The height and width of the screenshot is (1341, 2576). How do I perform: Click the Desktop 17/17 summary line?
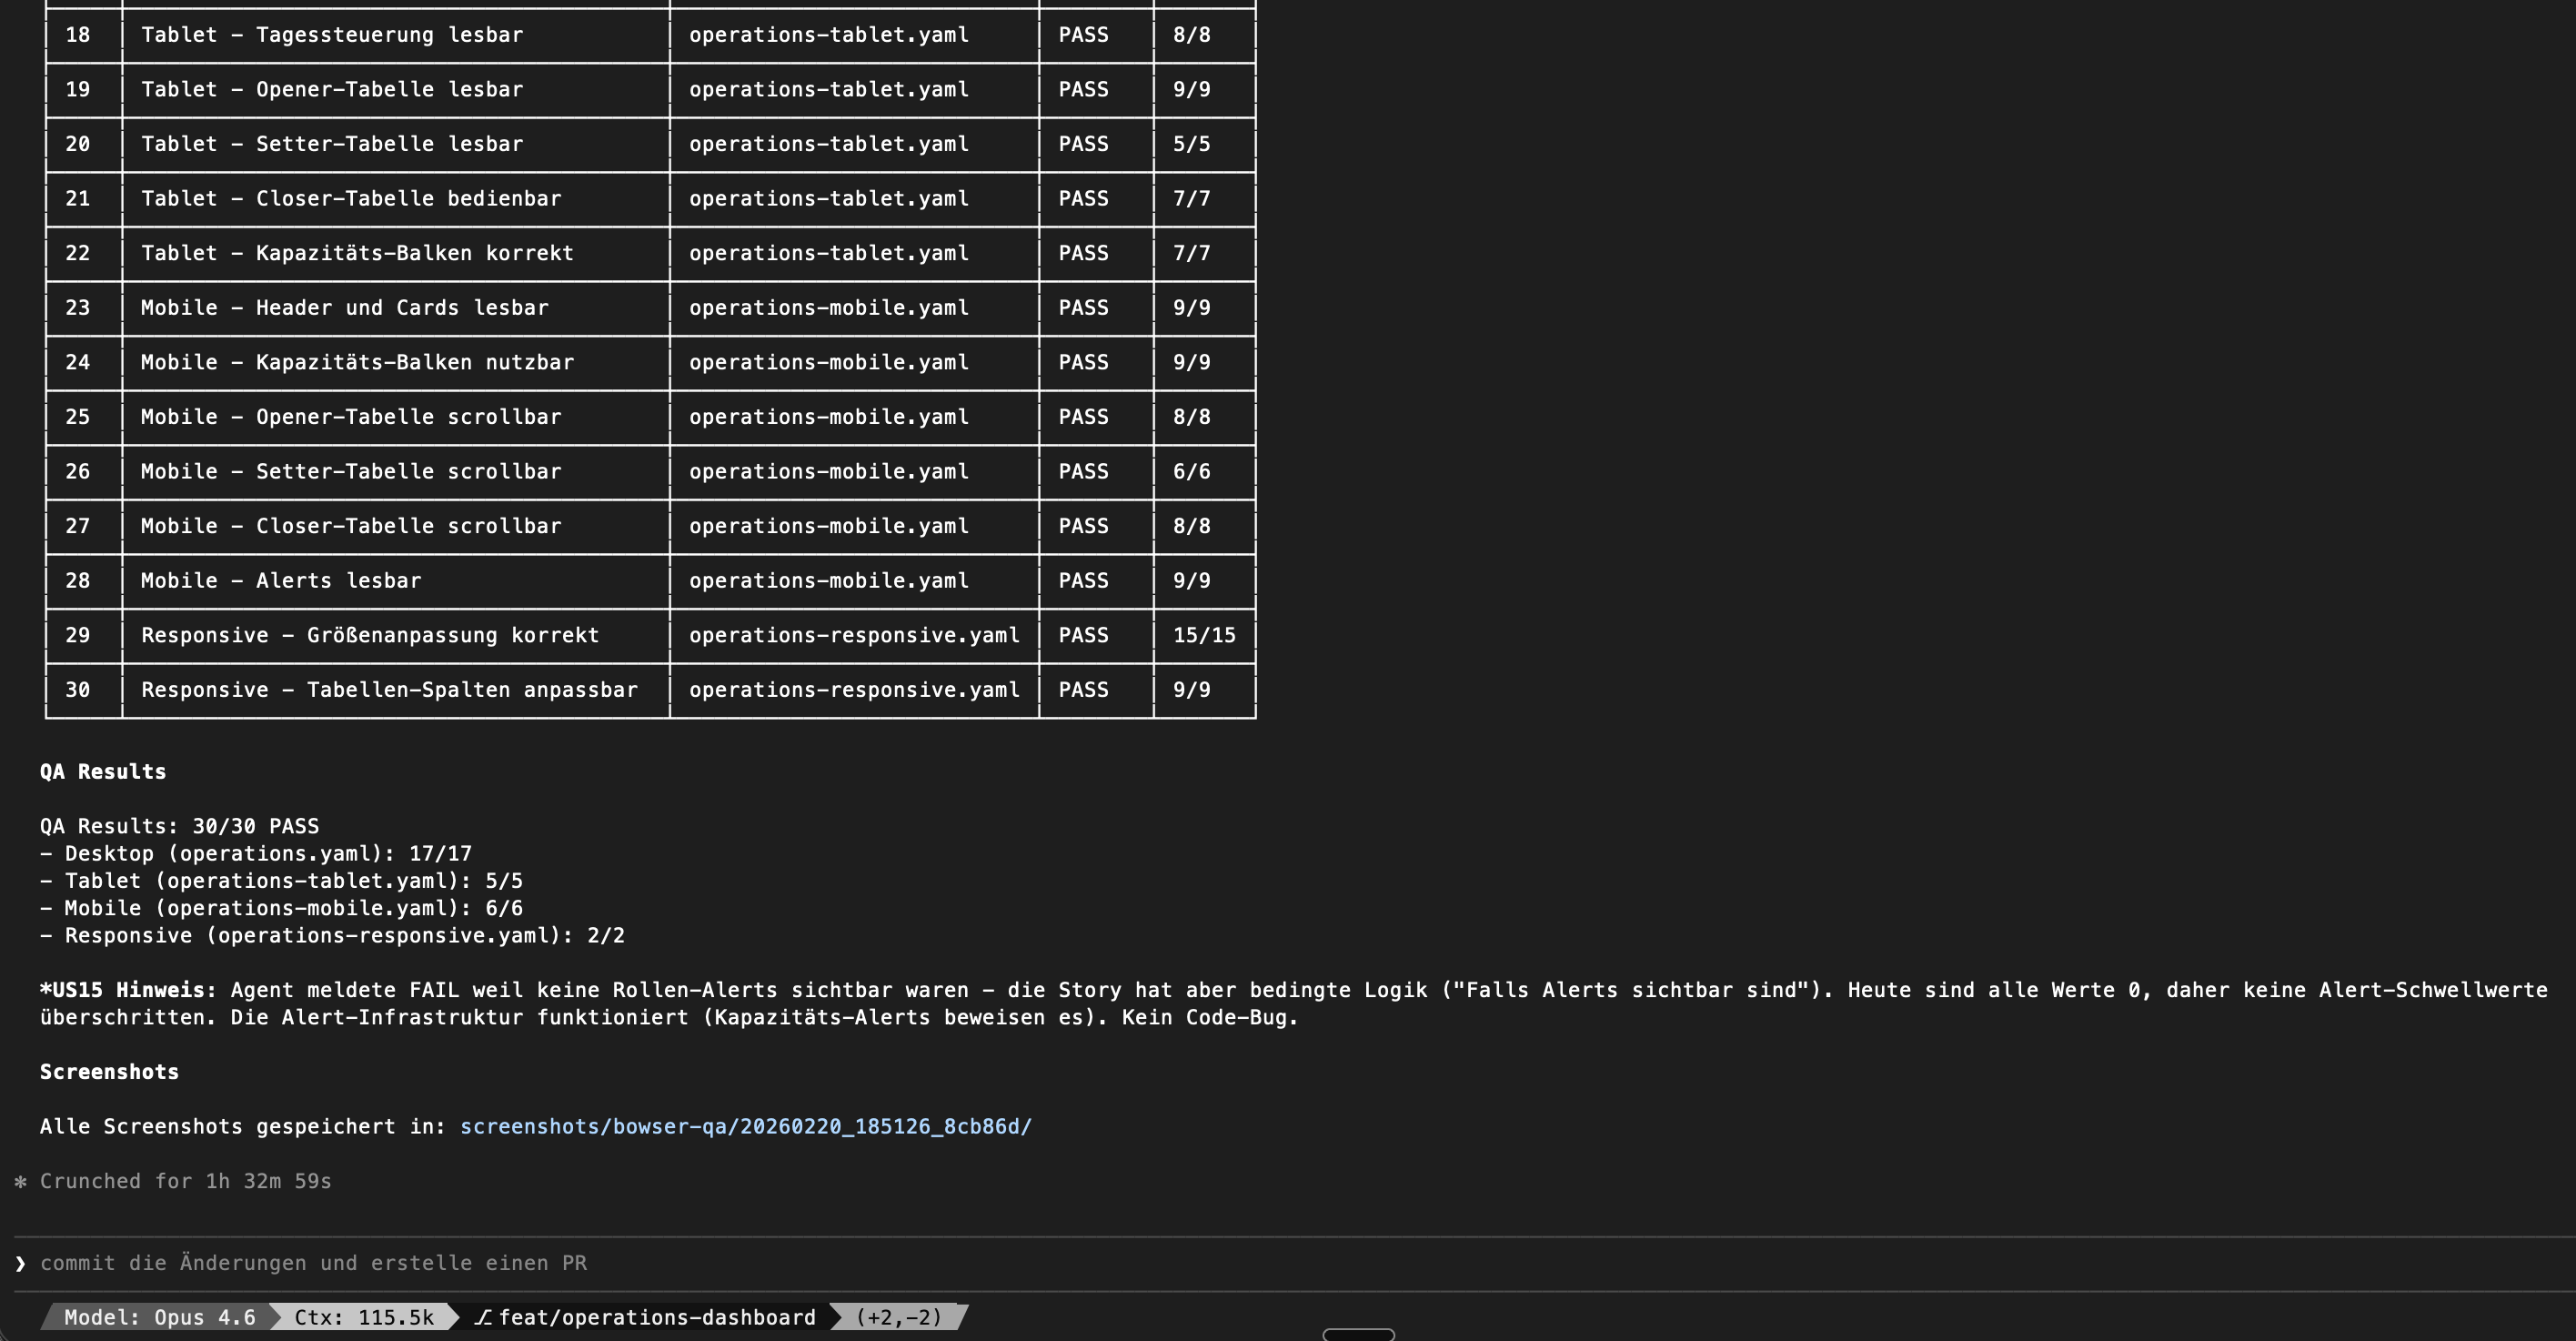(255, 854)
